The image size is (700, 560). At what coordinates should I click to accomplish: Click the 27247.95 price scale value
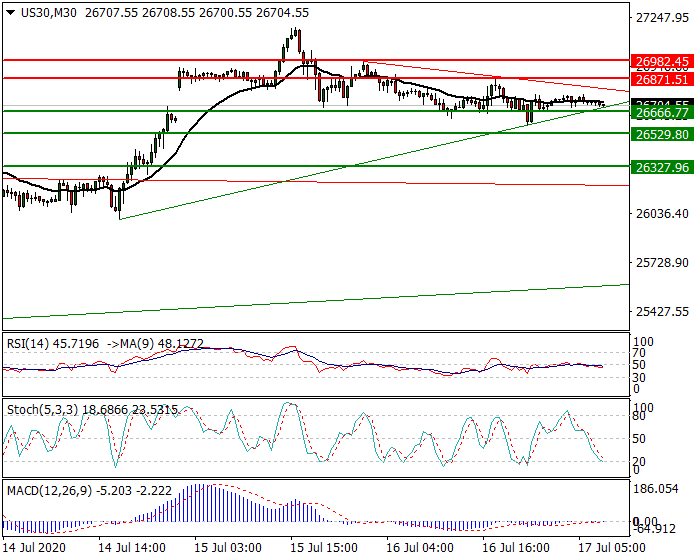(x=662, y=18)
